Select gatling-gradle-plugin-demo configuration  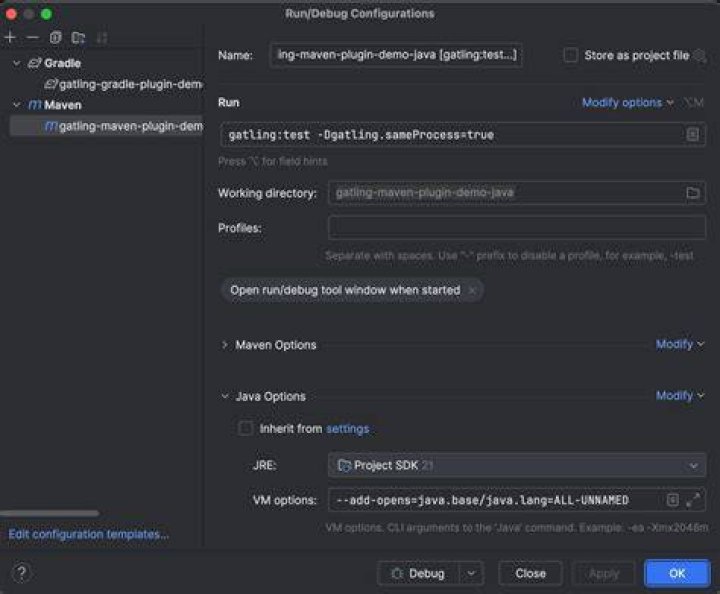[123, 84]
